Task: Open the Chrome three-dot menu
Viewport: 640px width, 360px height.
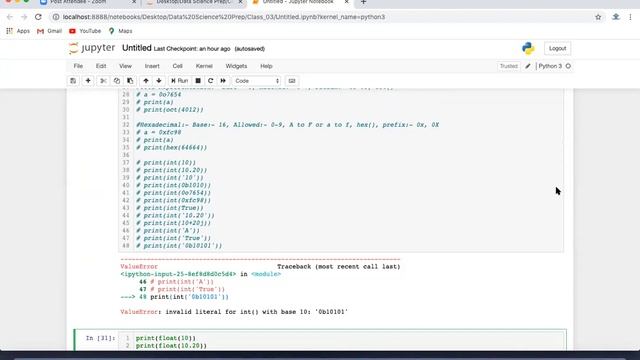Action: coord(630,17)
